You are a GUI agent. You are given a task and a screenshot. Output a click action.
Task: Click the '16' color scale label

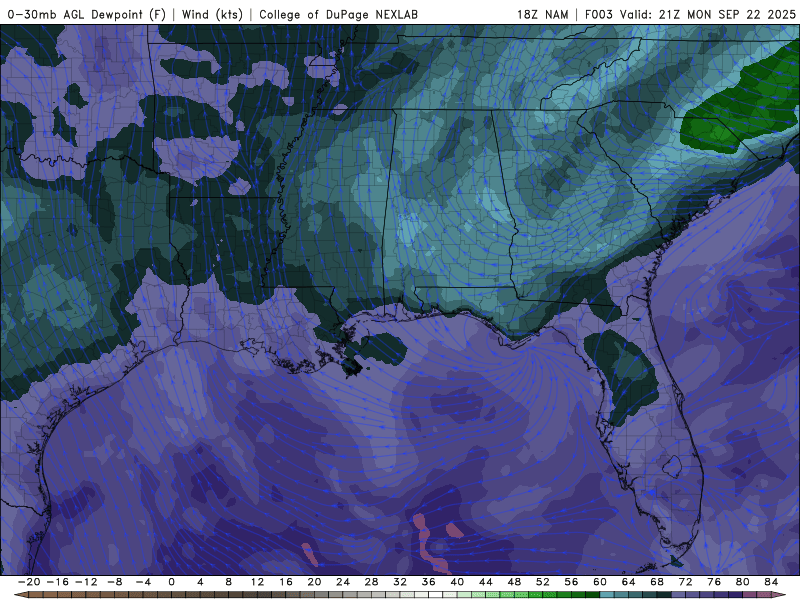click(286, 582)
